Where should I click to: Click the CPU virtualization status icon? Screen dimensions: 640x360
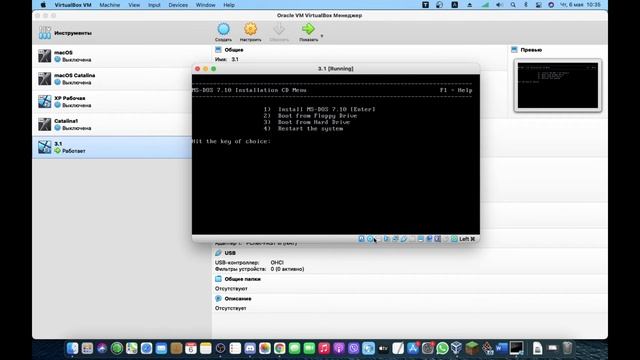pyautogui.click(x=438, y=239)
